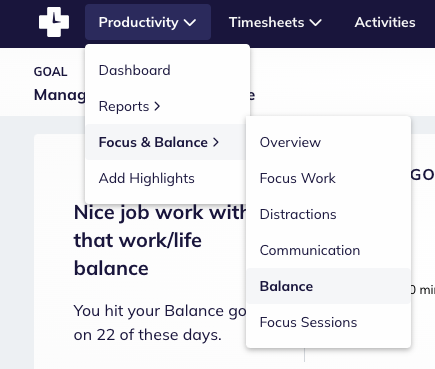
Task: Click the RescueTime cross logo icon
Action: tap(54, 22)
